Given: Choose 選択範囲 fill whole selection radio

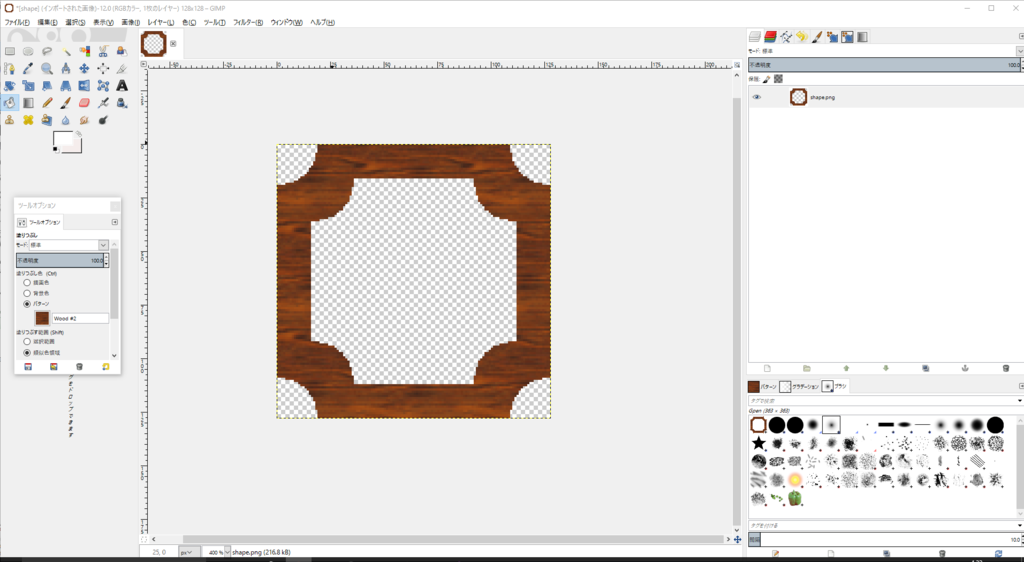Looking at the screenshot, I should 27,341.
